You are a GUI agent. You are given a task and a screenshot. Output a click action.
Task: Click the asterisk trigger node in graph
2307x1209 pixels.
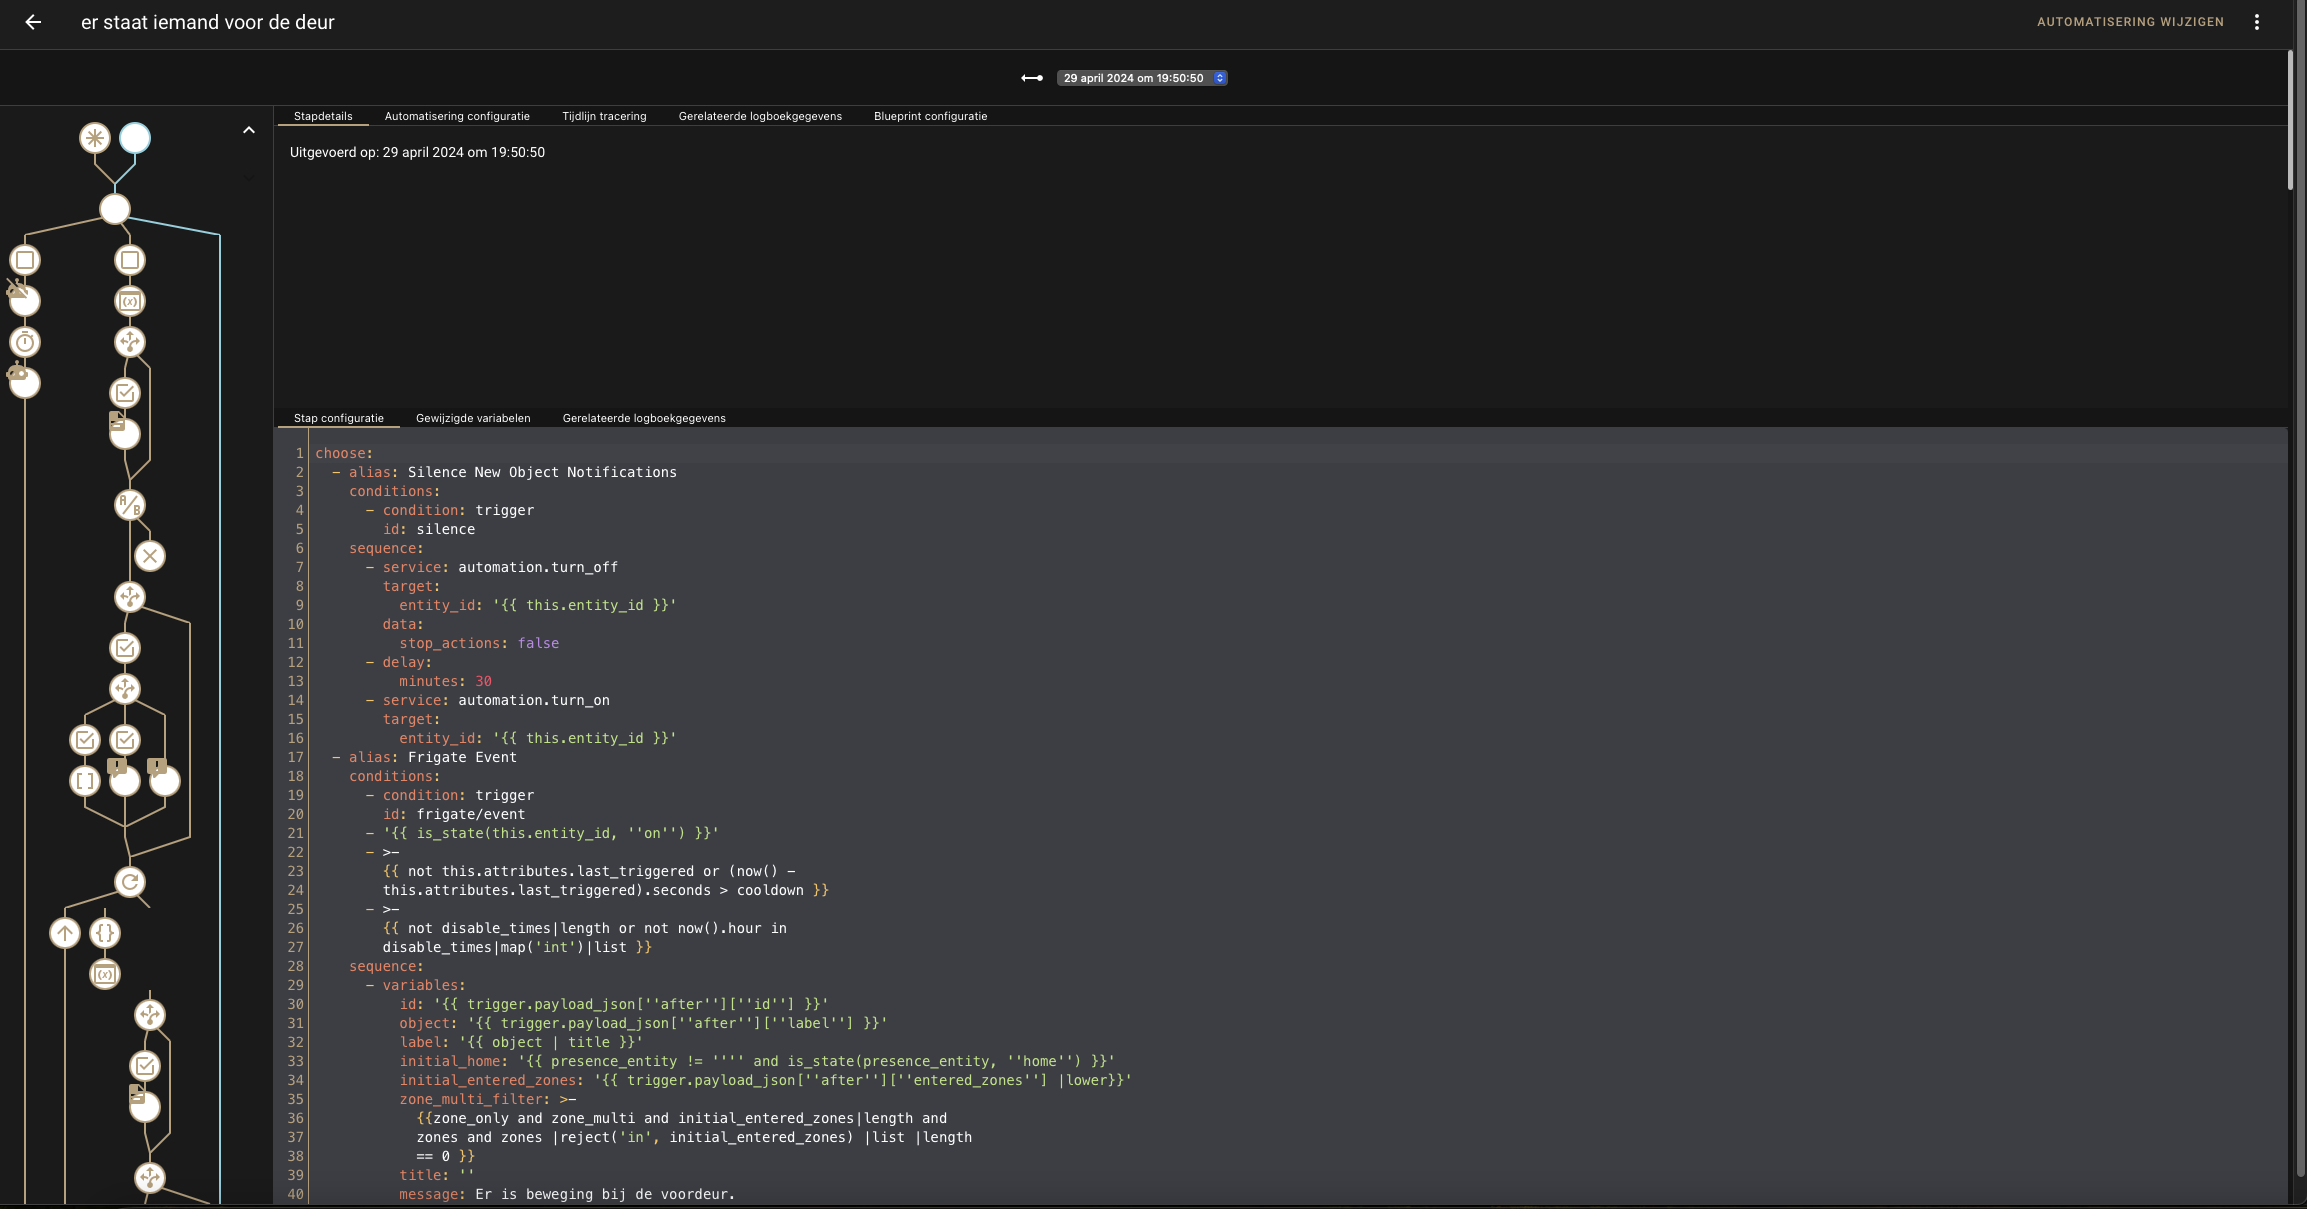point(94,138)
